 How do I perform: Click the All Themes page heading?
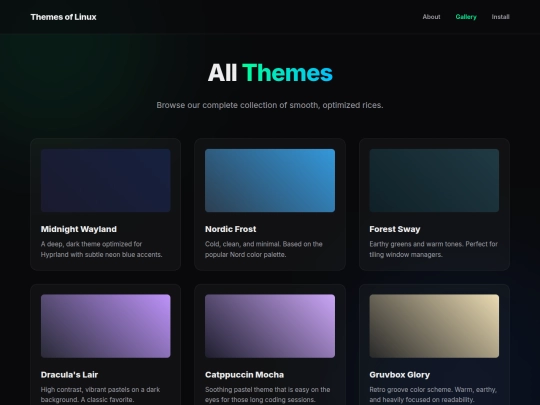pyautogui.click(x=270, y=73)
